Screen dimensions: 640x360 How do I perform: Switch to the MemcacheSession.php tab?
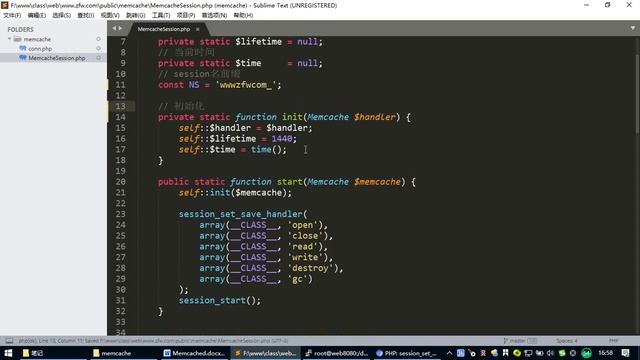click(164, 29)
